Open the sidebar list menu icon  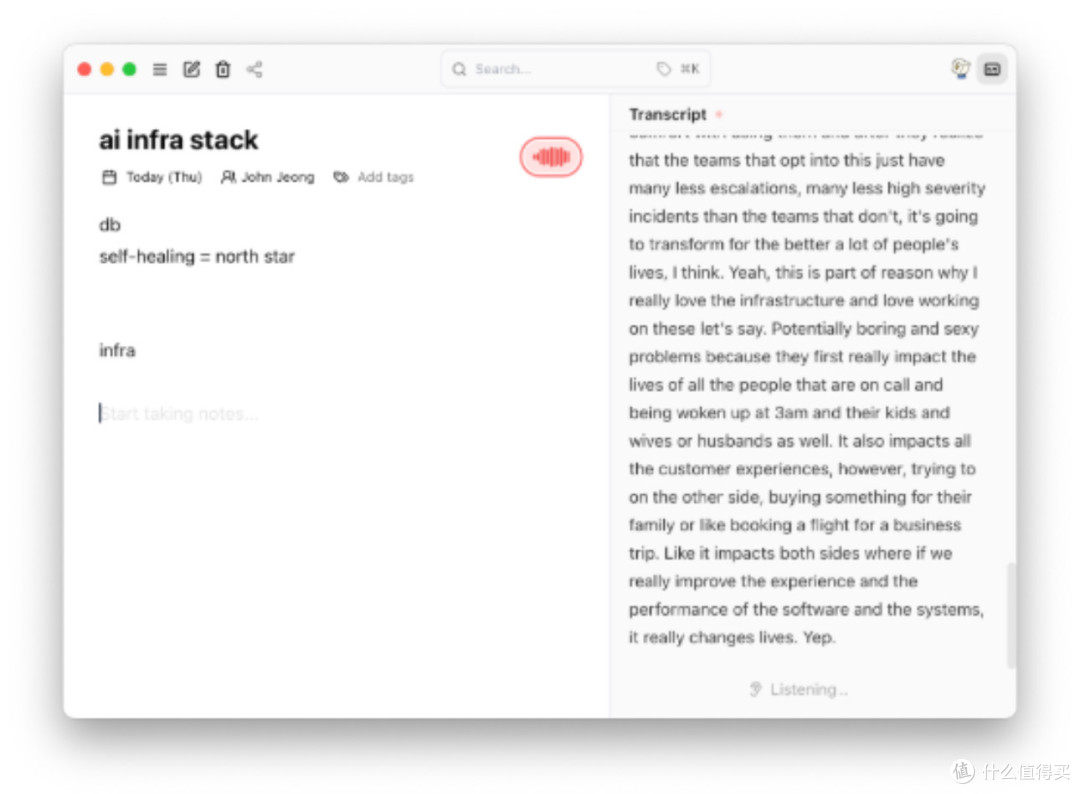tap(160, 69)
